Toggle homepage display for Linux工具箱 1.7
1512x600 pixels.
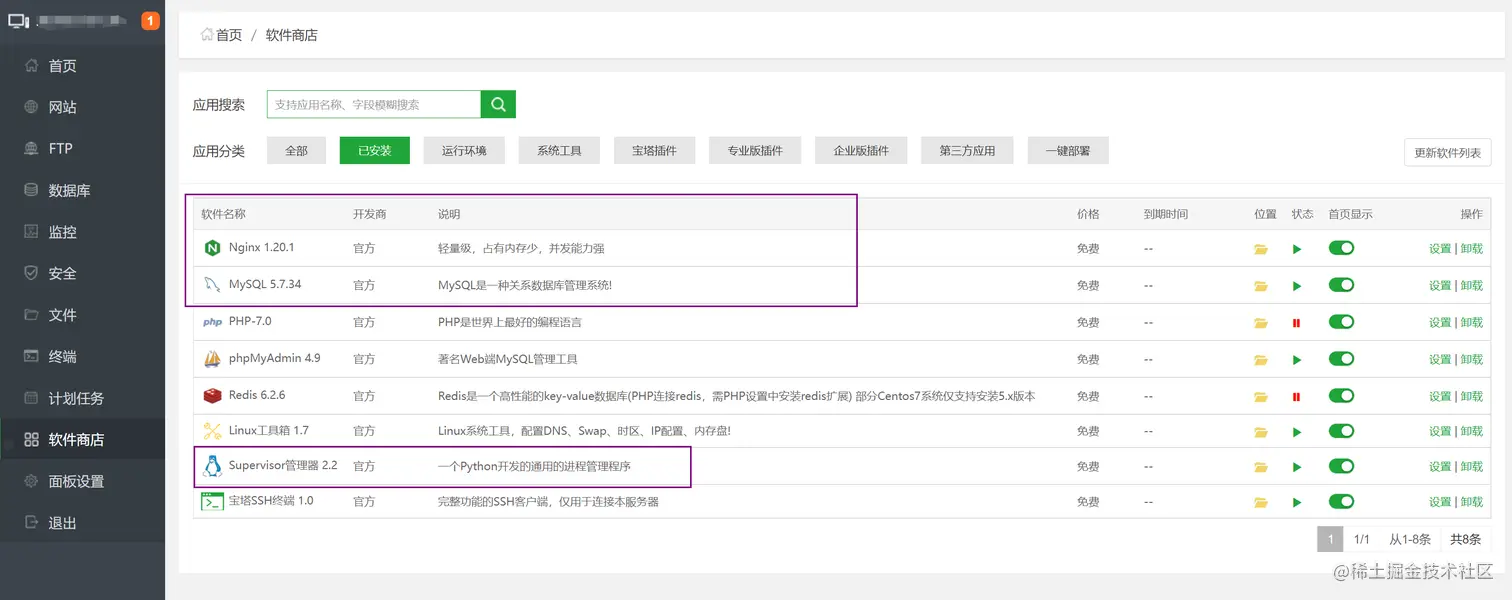pyautogui.click(x=1341, y=431)
